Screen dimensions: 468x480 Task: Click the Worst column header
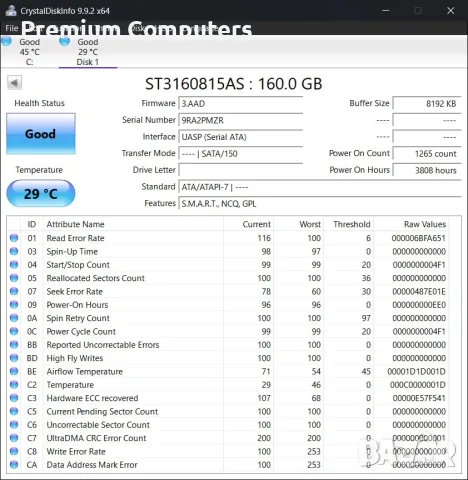310,224
